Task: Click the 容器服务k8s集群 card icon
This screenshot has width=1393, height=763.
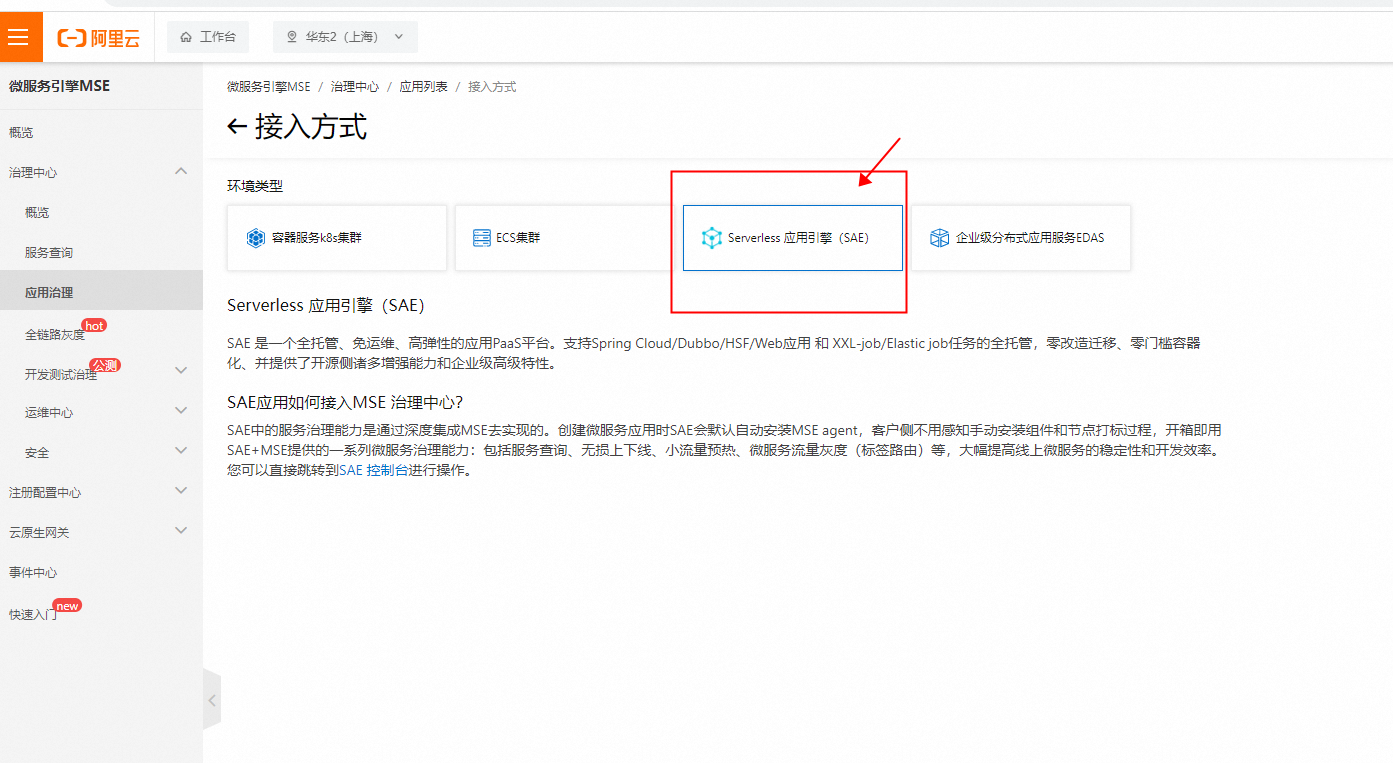Action: (256, 238)
